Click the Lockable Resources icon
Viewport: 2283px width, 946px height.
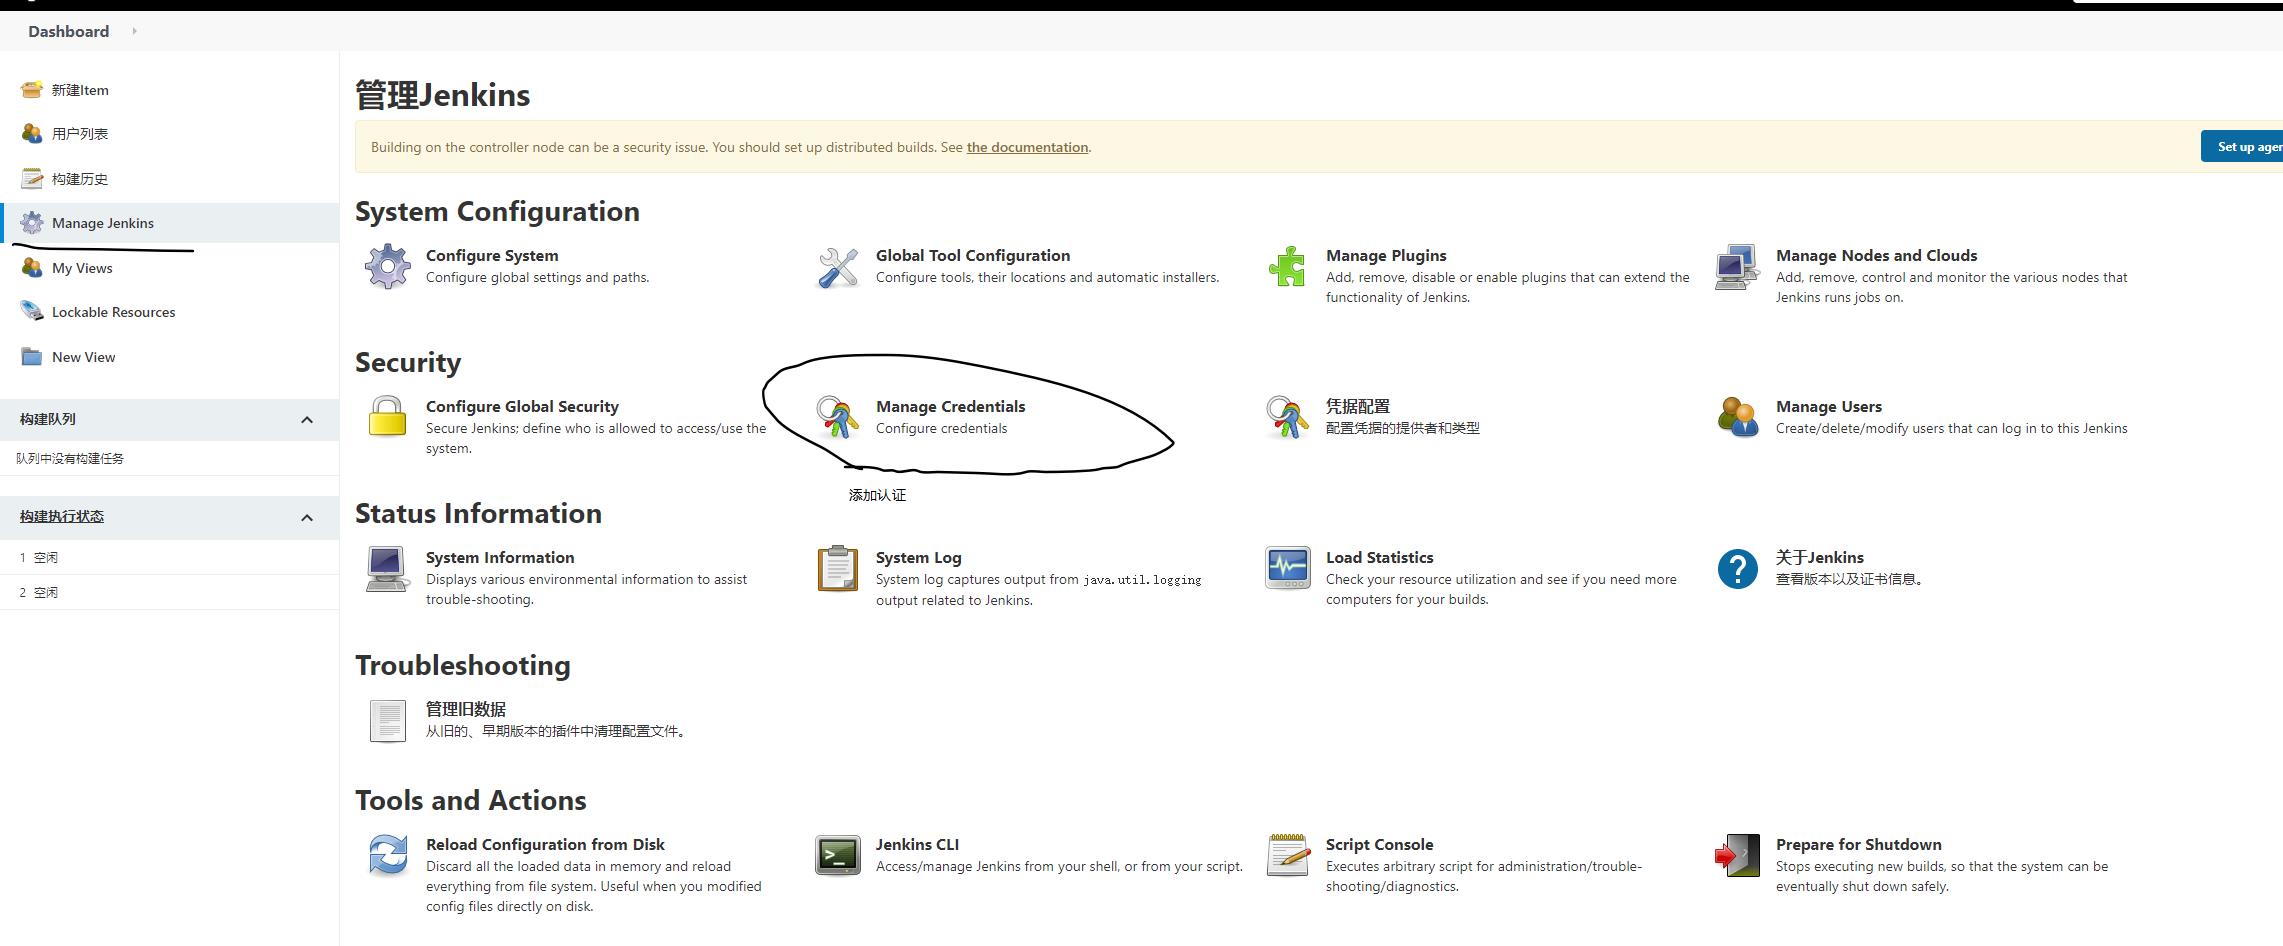tap(32, 312)
